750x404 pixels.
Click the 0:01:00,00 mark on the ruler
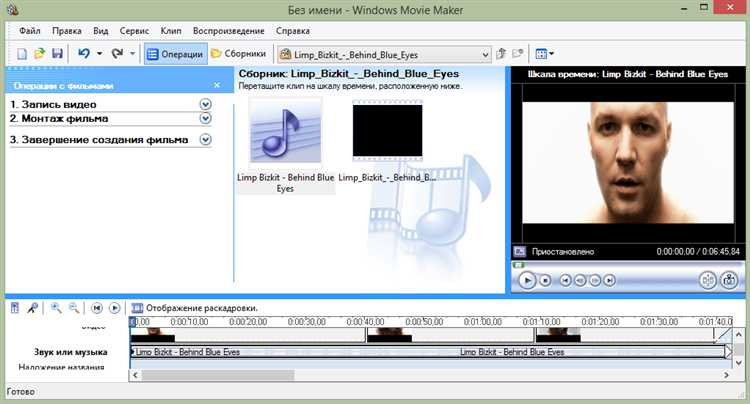(x=483, y=322)
